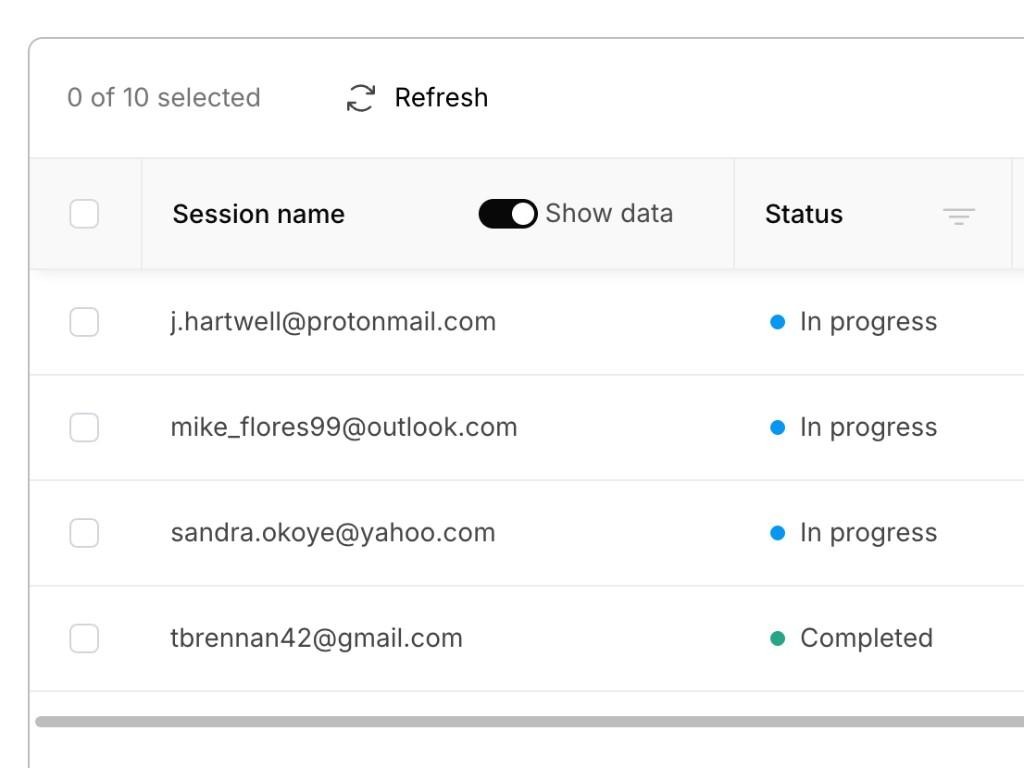The image size is (1024, 768).
Task: Tick the checkbox for mike_flores99@outlook.com
Action: point(84,428)
